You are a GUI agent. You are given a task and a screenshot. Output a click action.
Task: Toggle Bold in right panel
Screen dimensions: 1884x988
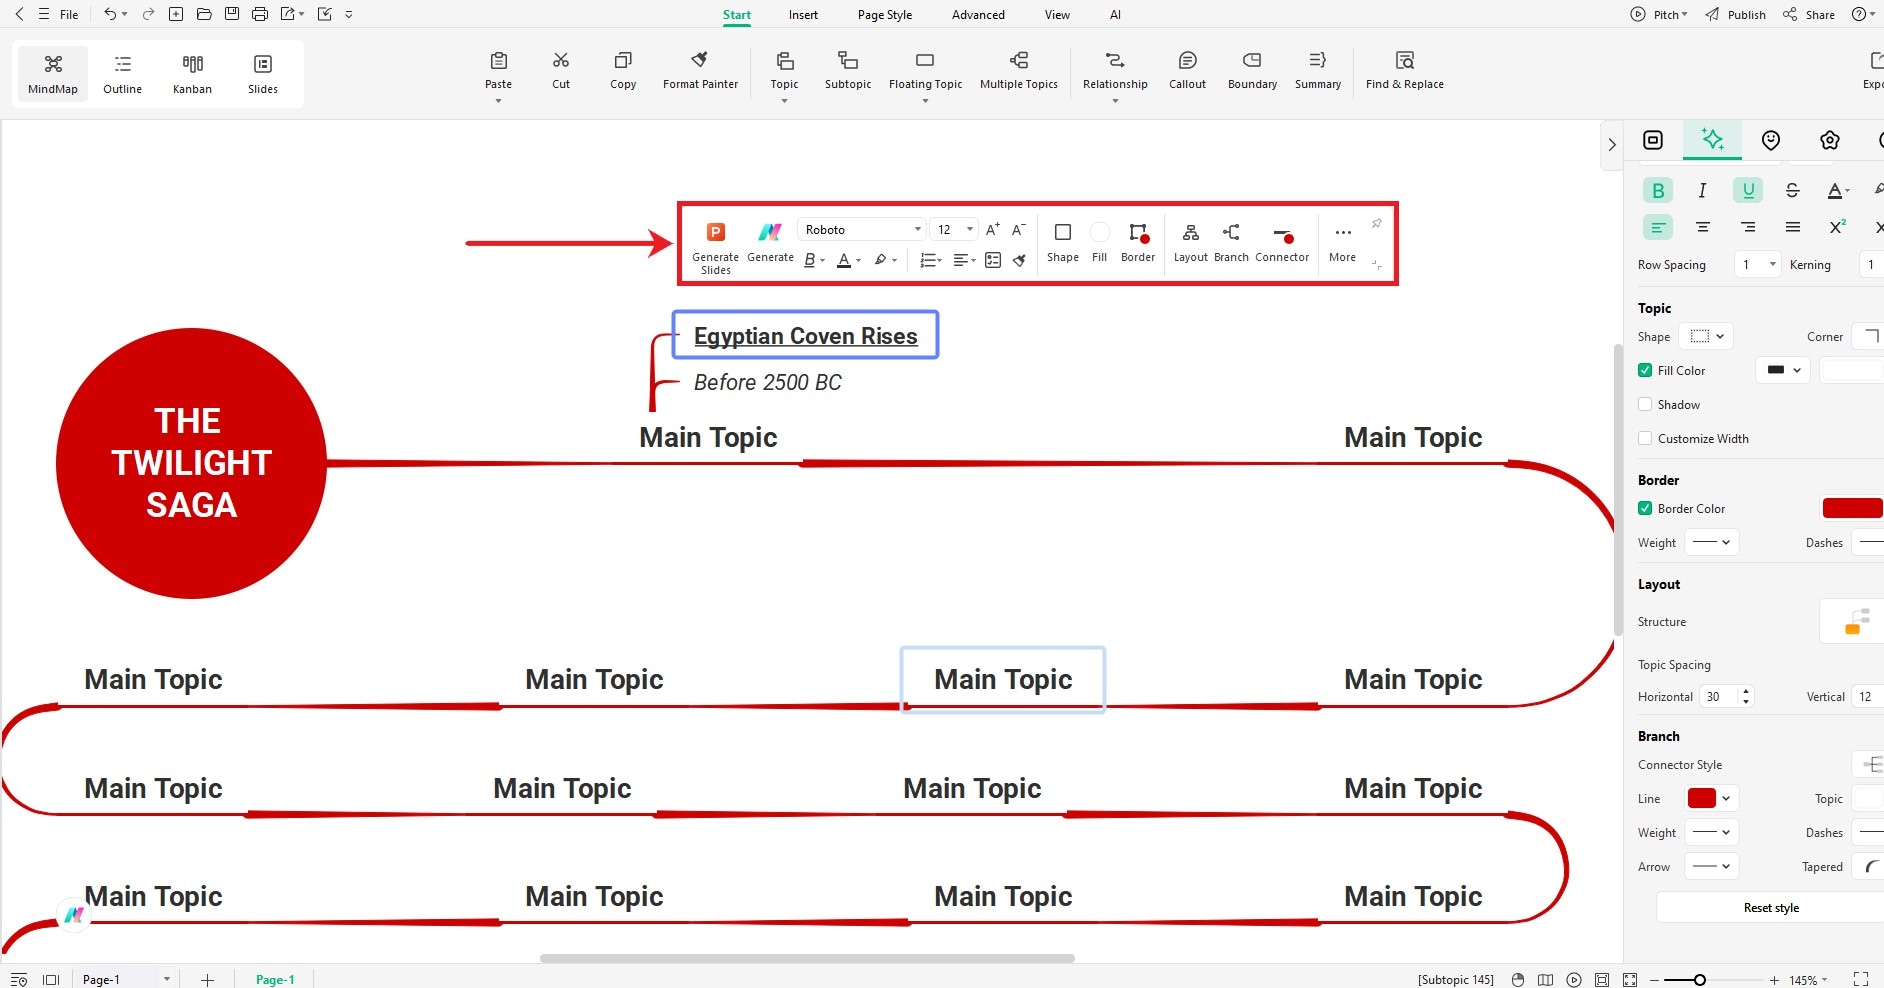(x=1658, y=190)
